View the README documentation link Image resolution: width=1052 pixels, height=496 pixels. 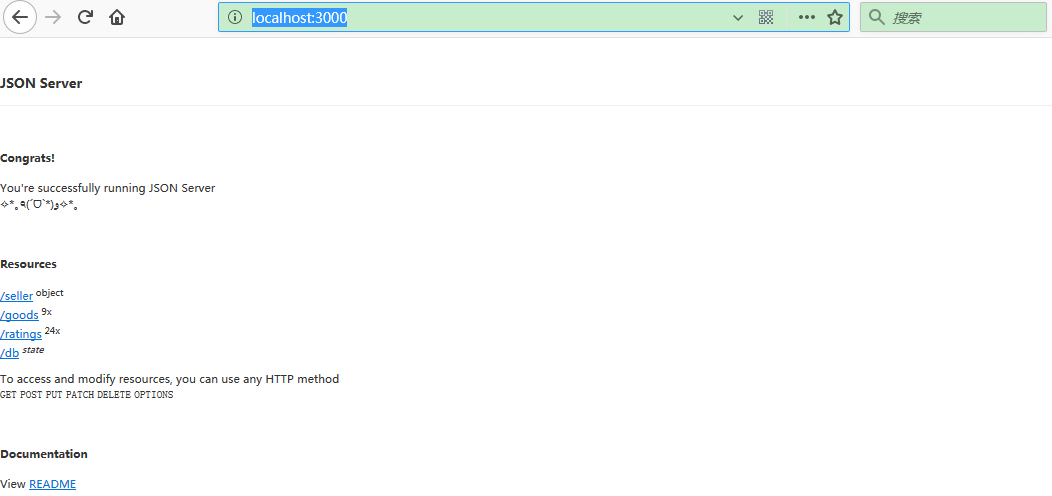[52, 484]
